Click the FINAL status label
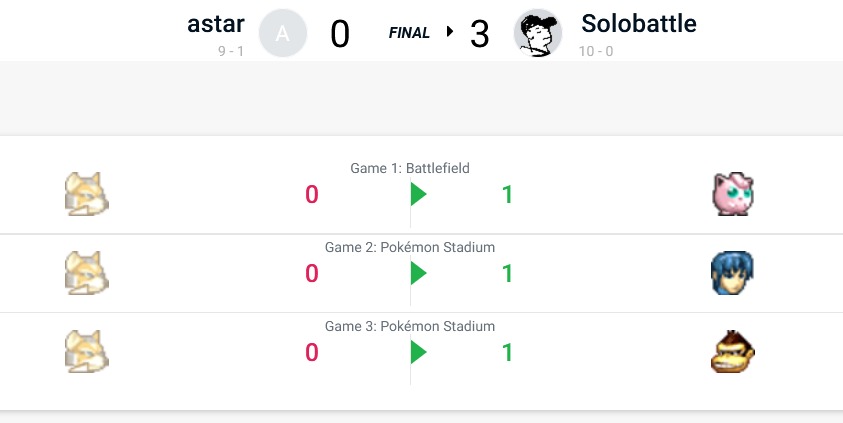This screenshot has height=423, width=843. click(409, 33)
